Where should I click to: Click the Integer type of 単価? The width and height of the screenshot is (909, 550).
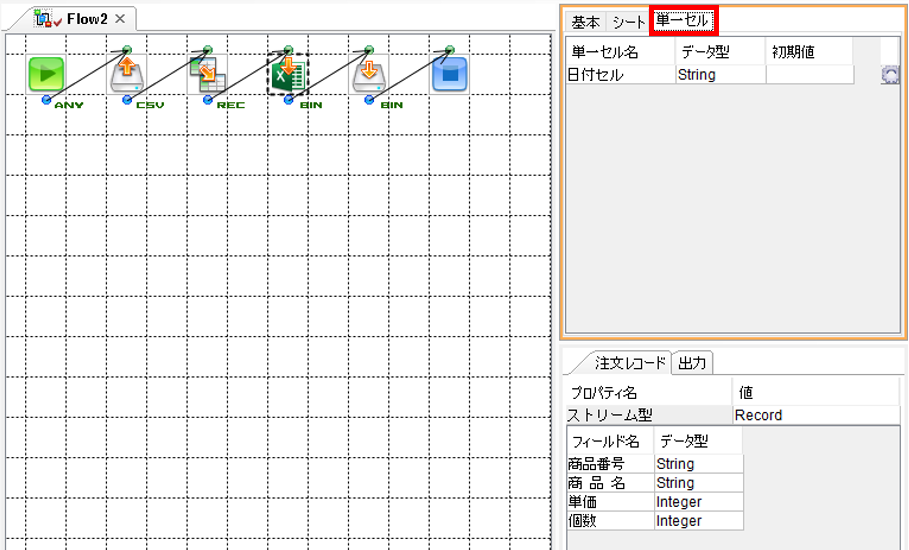[699, 502]
